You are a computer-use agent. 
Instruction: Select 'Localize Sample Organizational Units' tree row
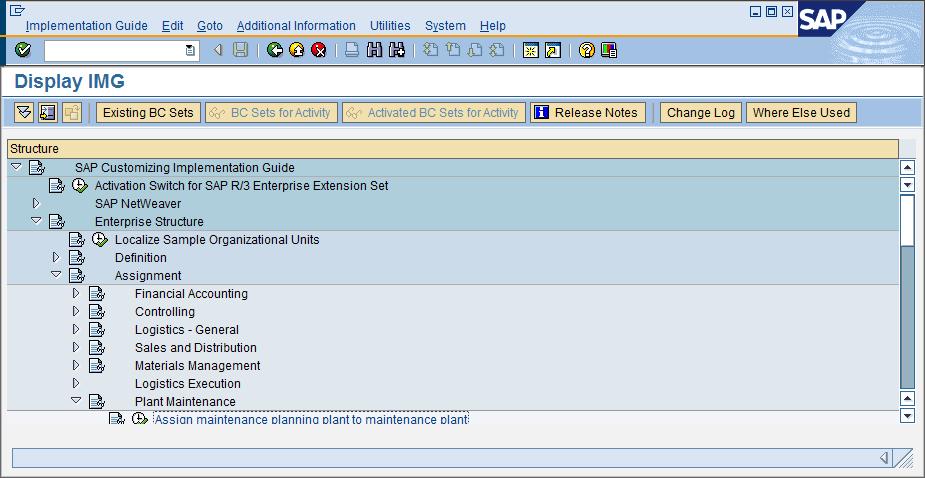pos(217,240)
